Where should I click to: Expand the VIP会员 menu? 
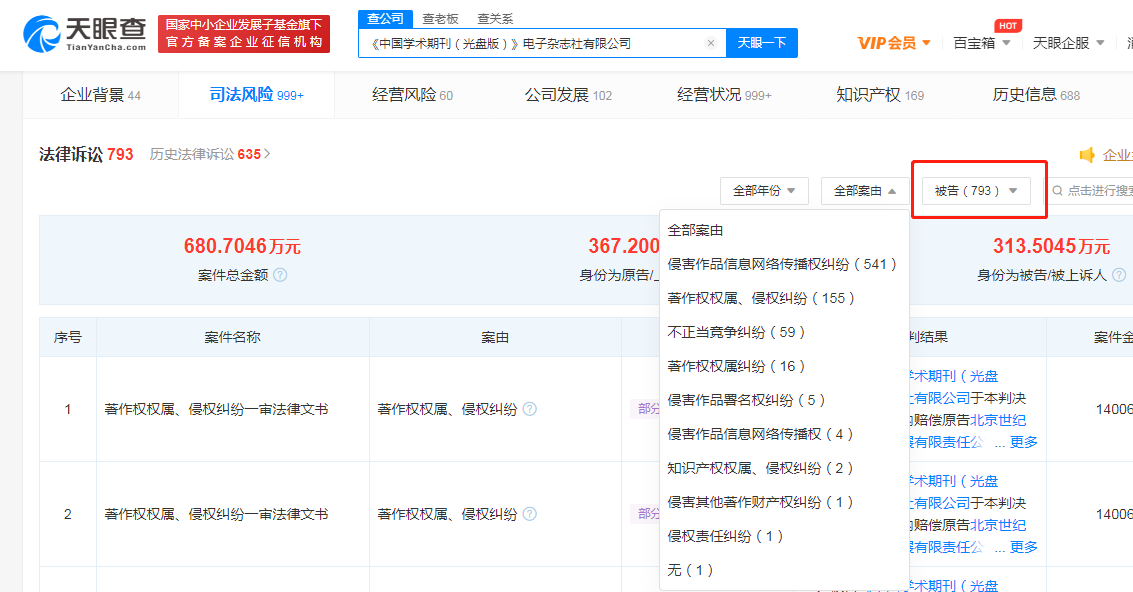pos(894,43)
